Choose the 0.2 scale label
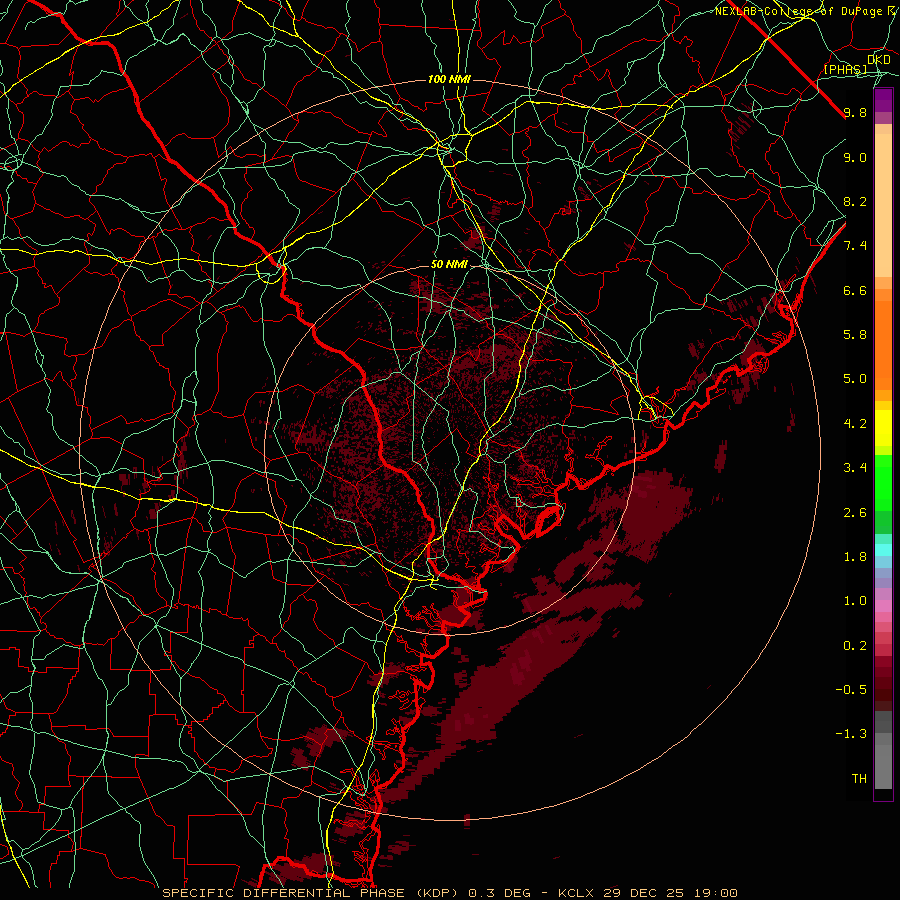The height and width of the screenshot is (900, 900). coord(855,646)
